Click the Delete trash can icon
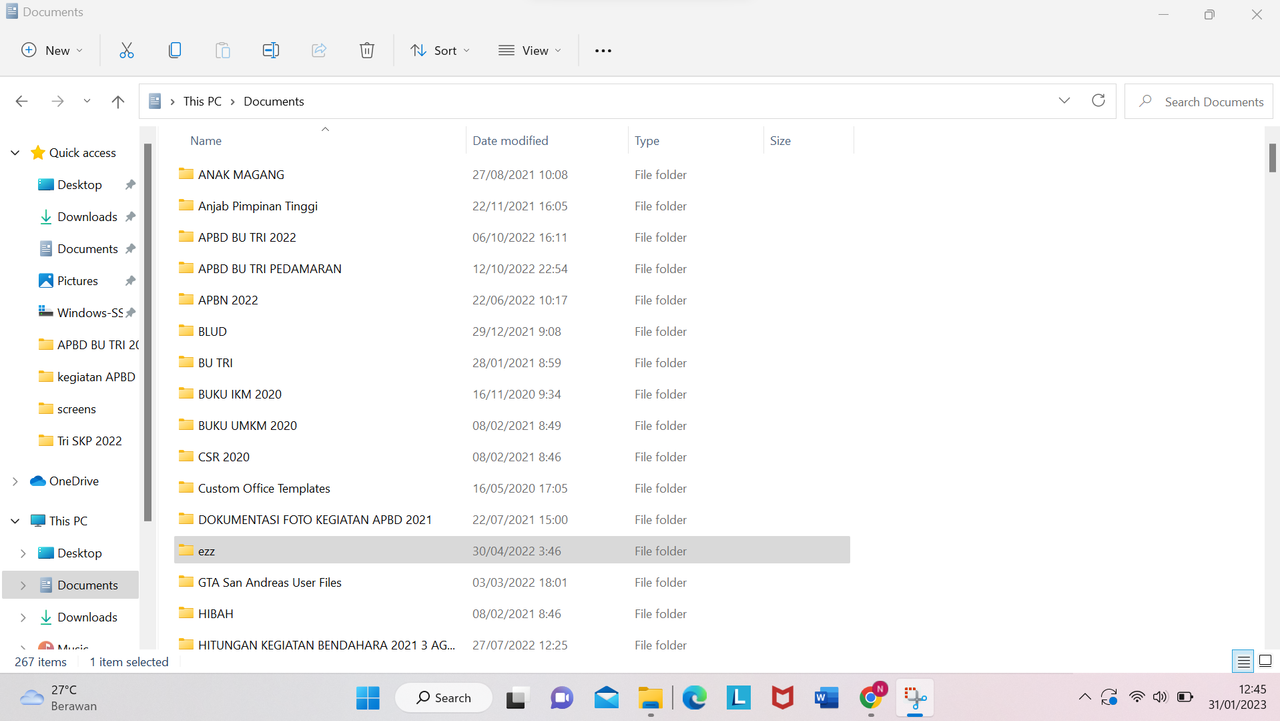 367,50
